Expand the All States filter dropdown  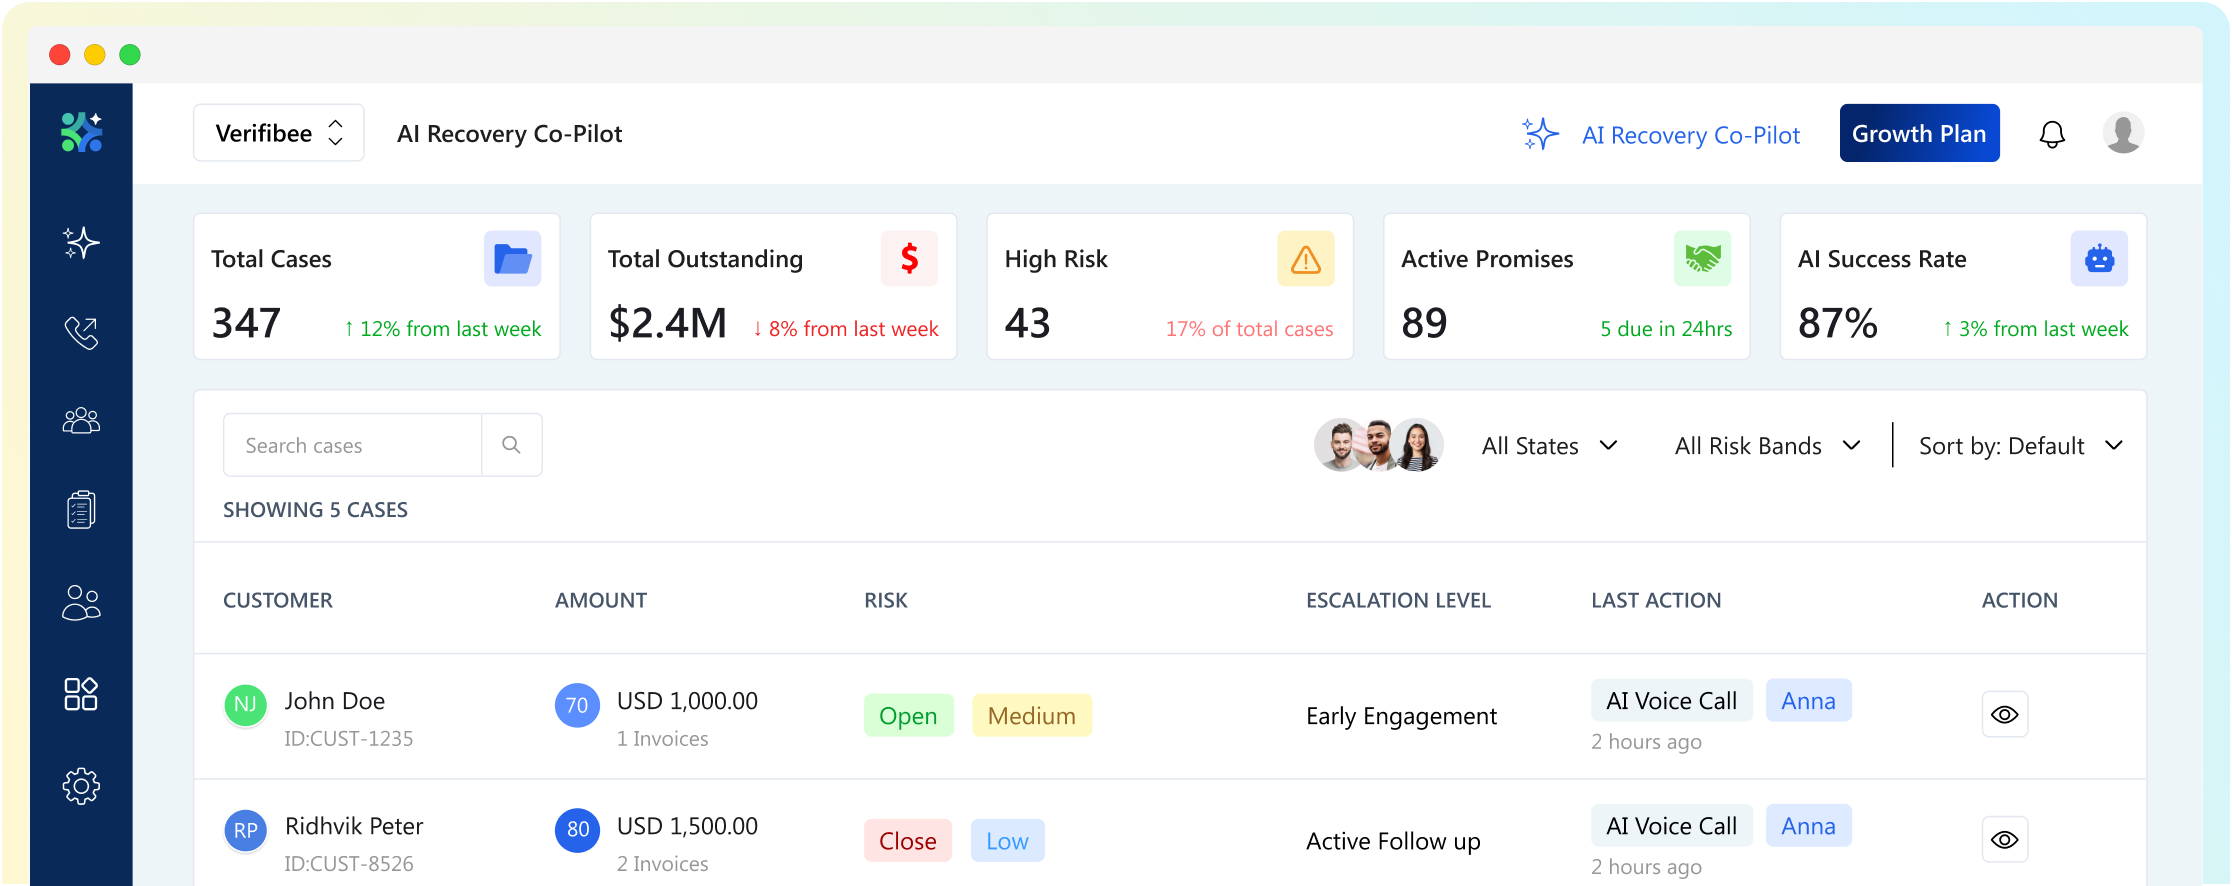[1549, 446]
